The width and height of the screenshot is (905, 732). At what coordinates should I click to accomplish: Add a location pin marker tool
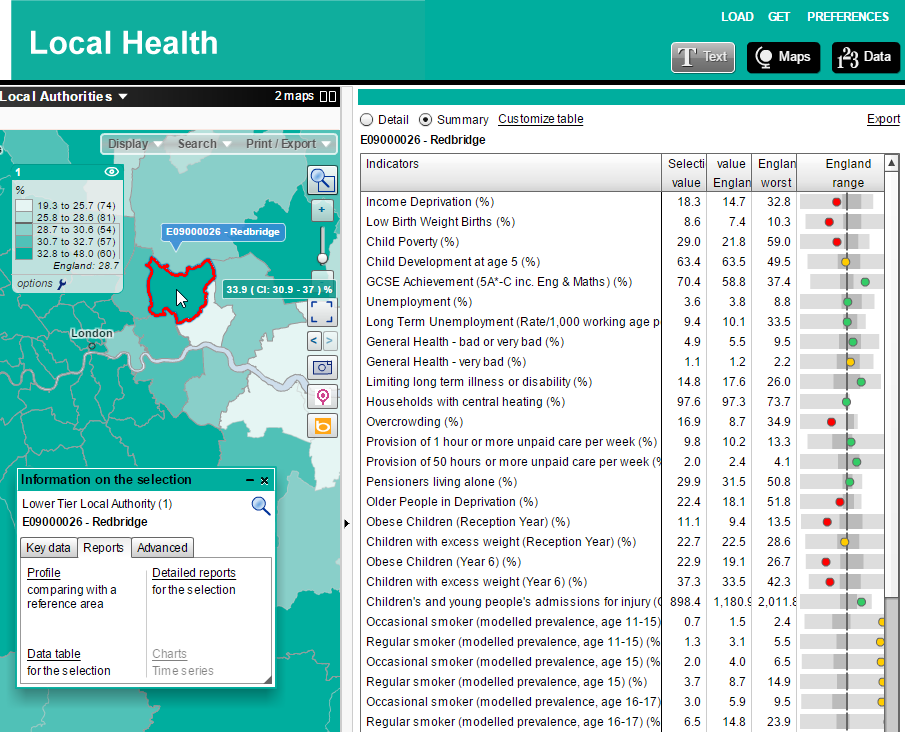(323, 397)
